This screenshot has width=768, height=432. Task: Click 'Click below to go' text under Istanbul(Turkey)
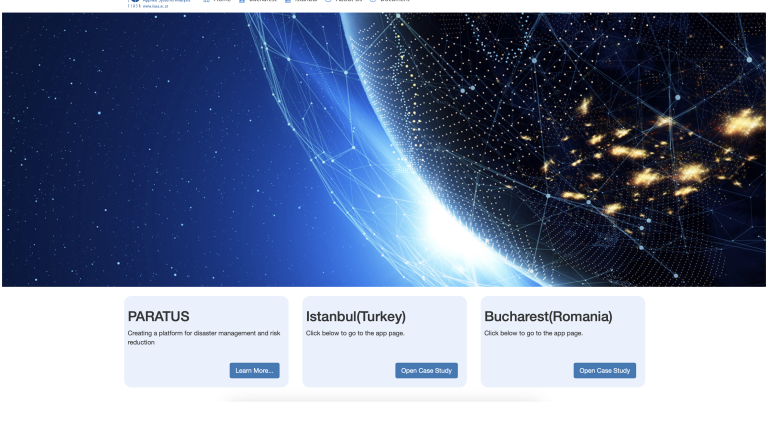pyautogui.click(x=355, y=333)
